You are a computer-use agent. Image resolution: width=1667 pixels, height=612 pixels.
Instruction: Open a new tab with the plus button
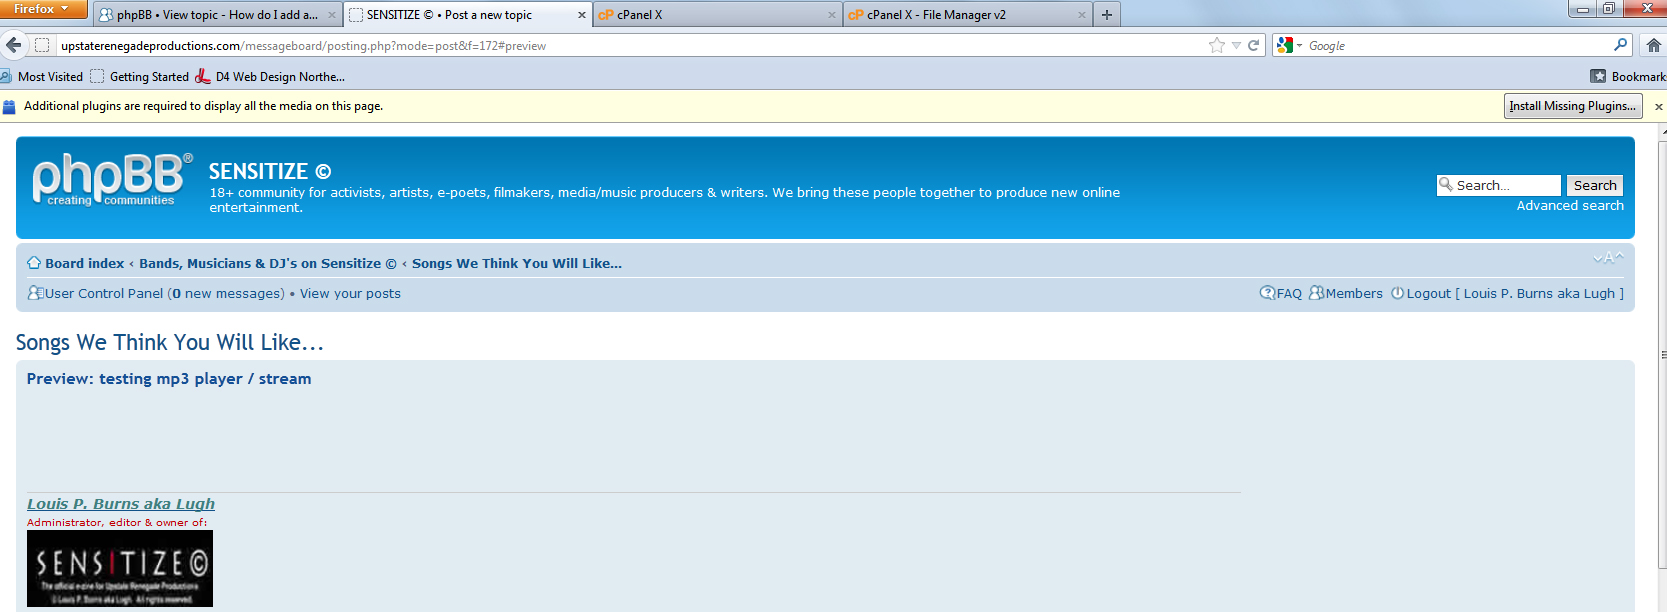(1107, 15)
